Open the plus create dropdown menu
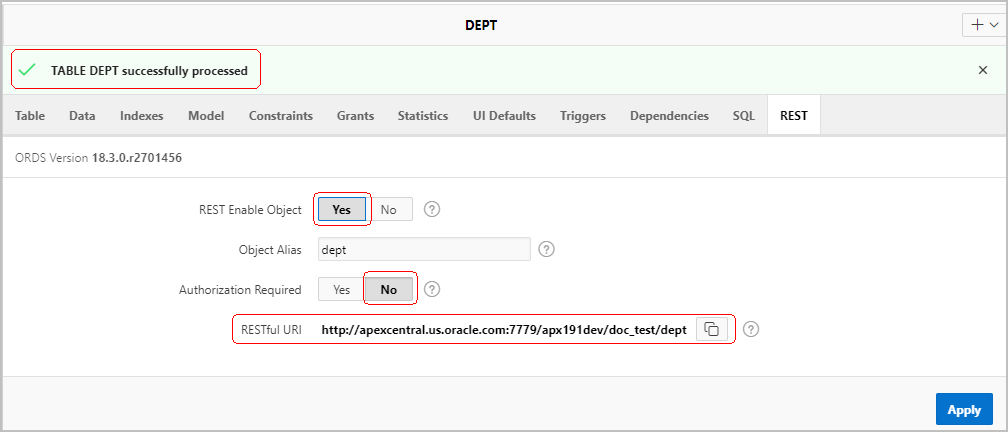 (984, 25)
